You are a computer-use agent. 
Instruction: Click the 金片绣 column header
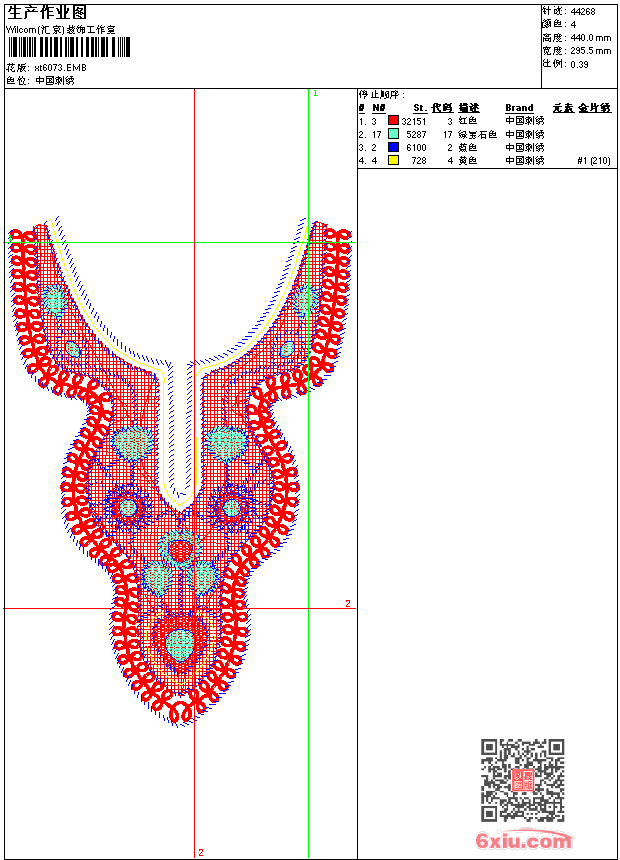[x=594, y=108]
